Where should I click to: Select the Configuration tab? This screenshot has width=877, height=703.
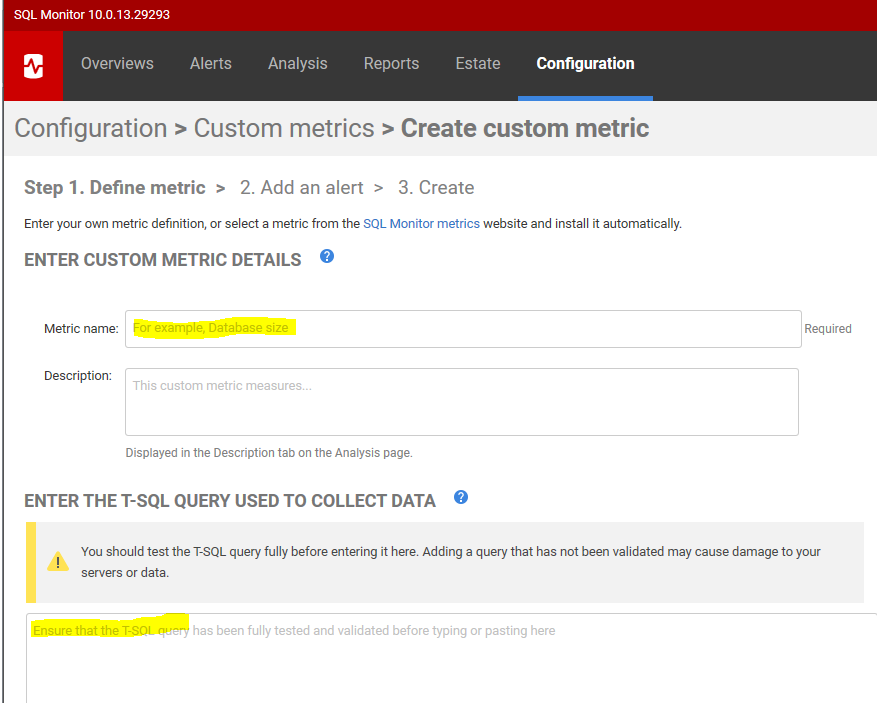pyautogui.click(x=585, y=64)
